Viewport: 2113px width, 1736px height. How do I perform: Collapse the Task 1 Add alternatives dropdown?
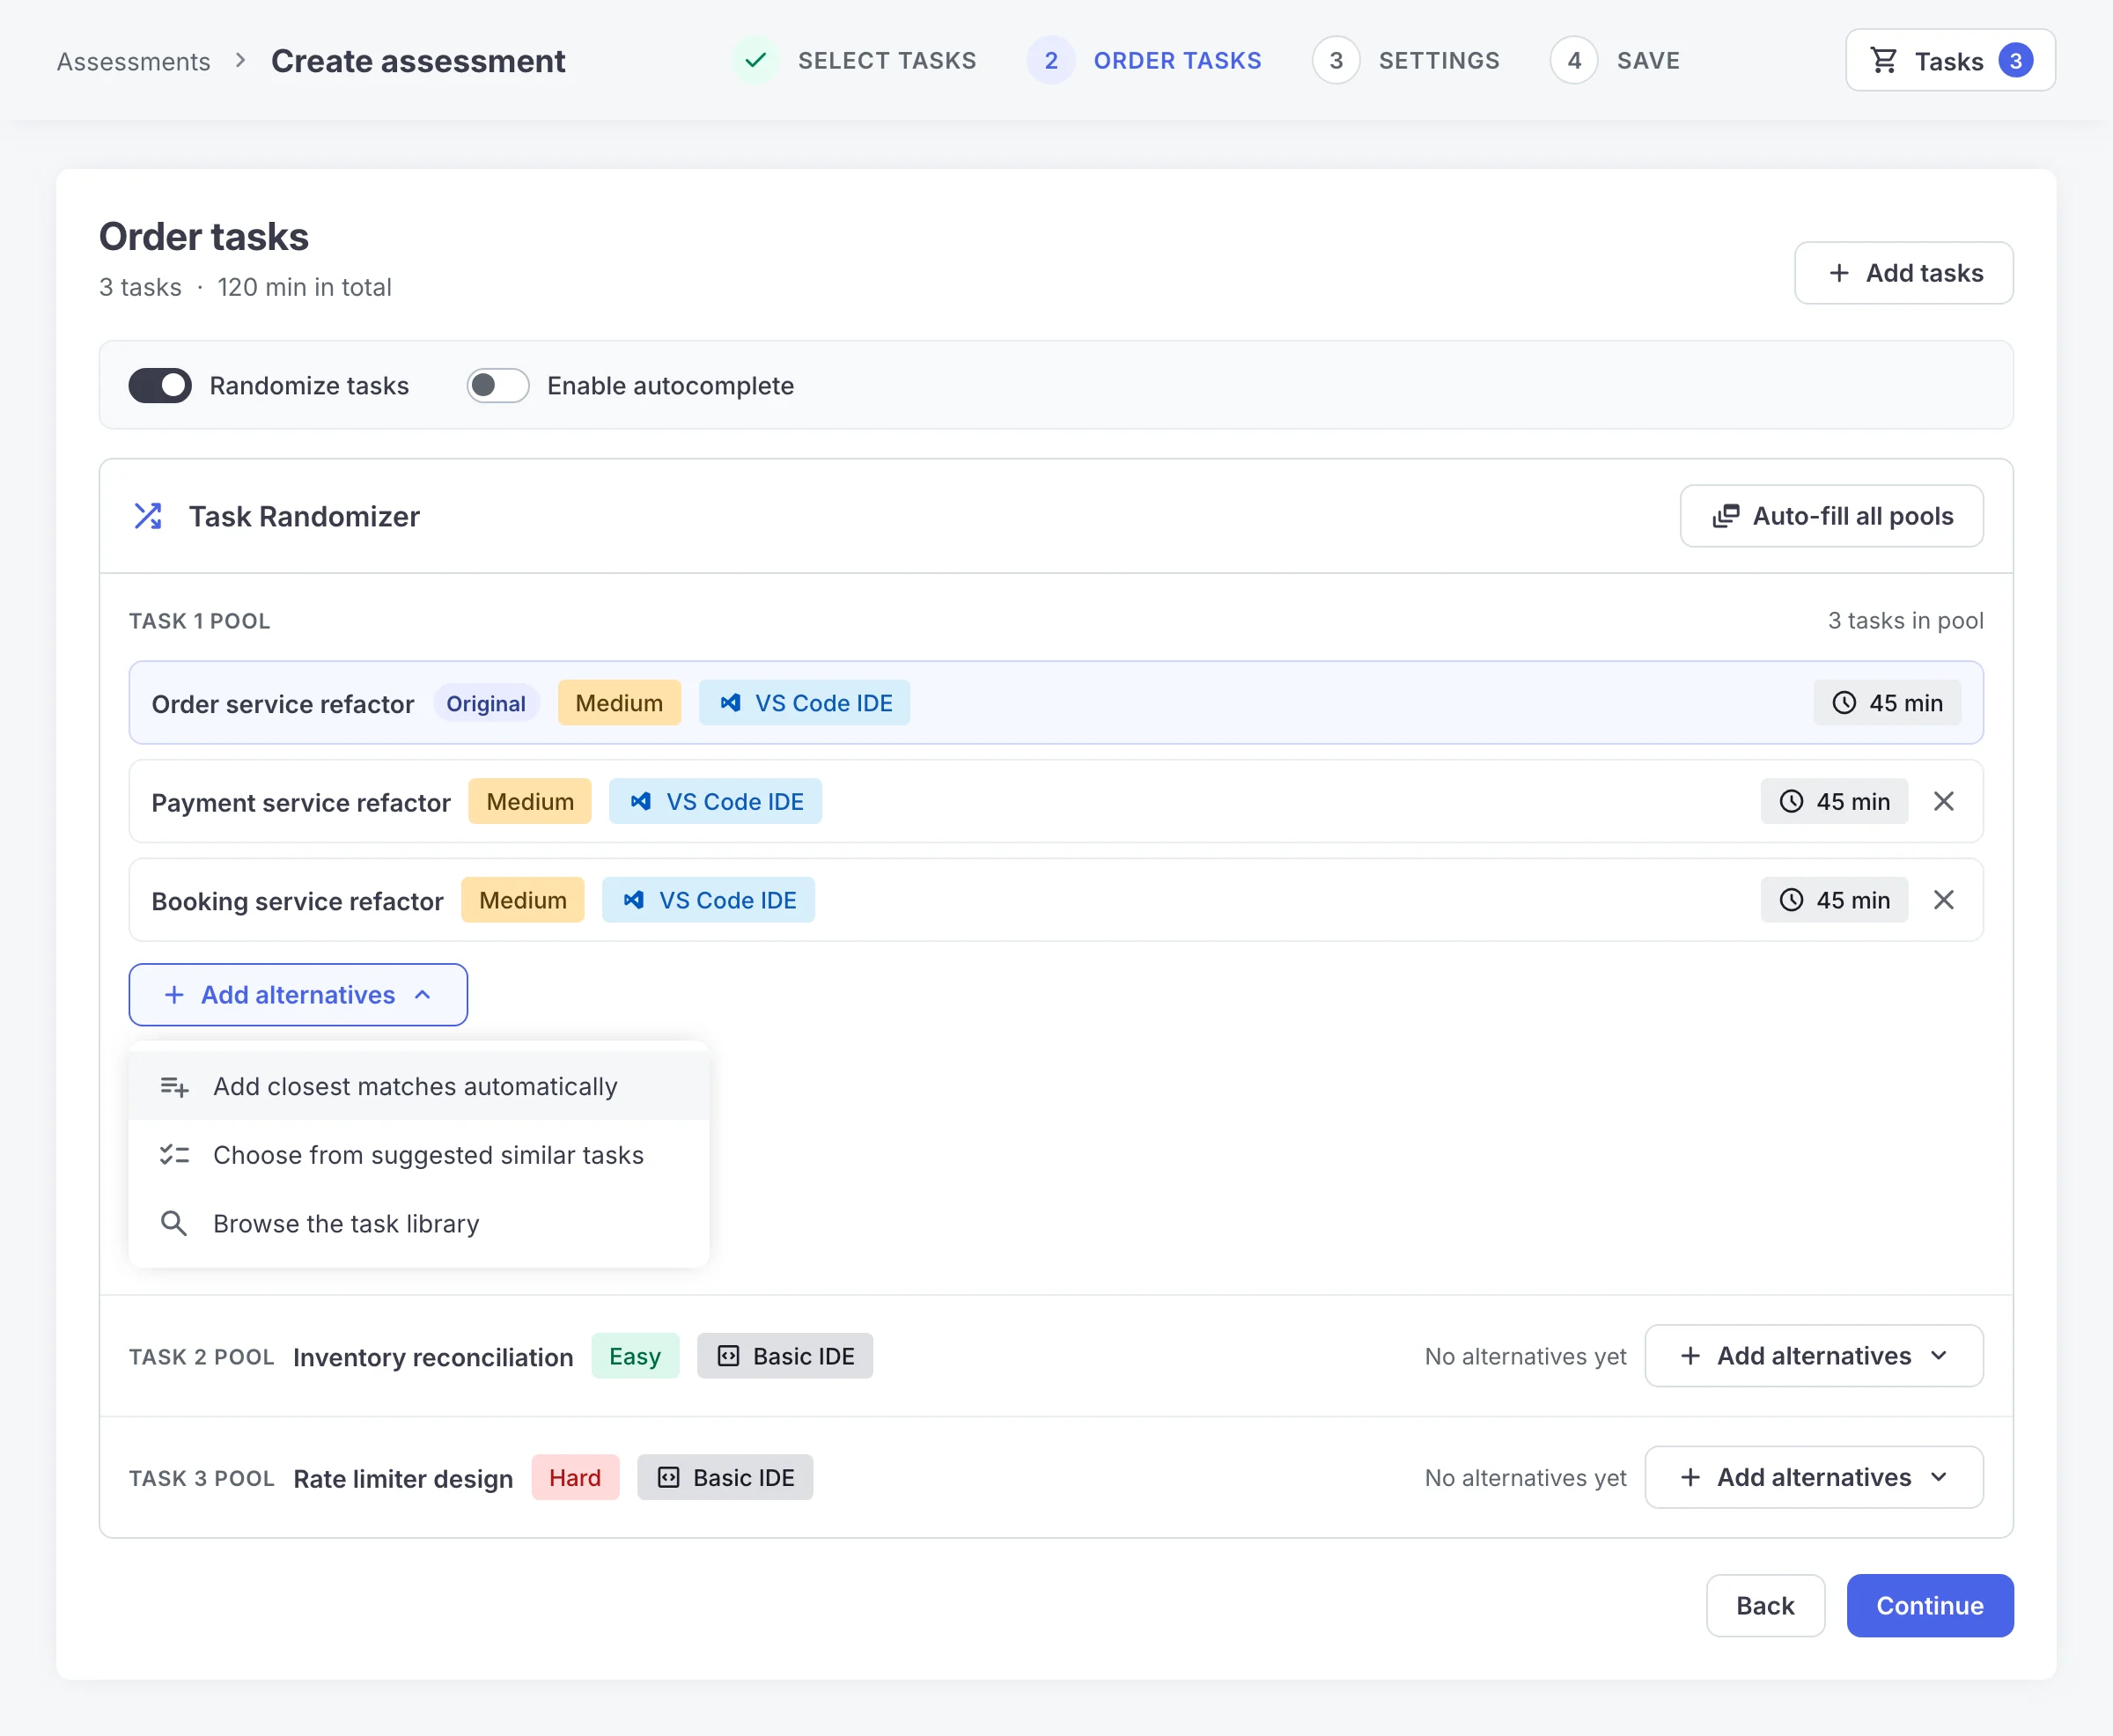(298, 995)
